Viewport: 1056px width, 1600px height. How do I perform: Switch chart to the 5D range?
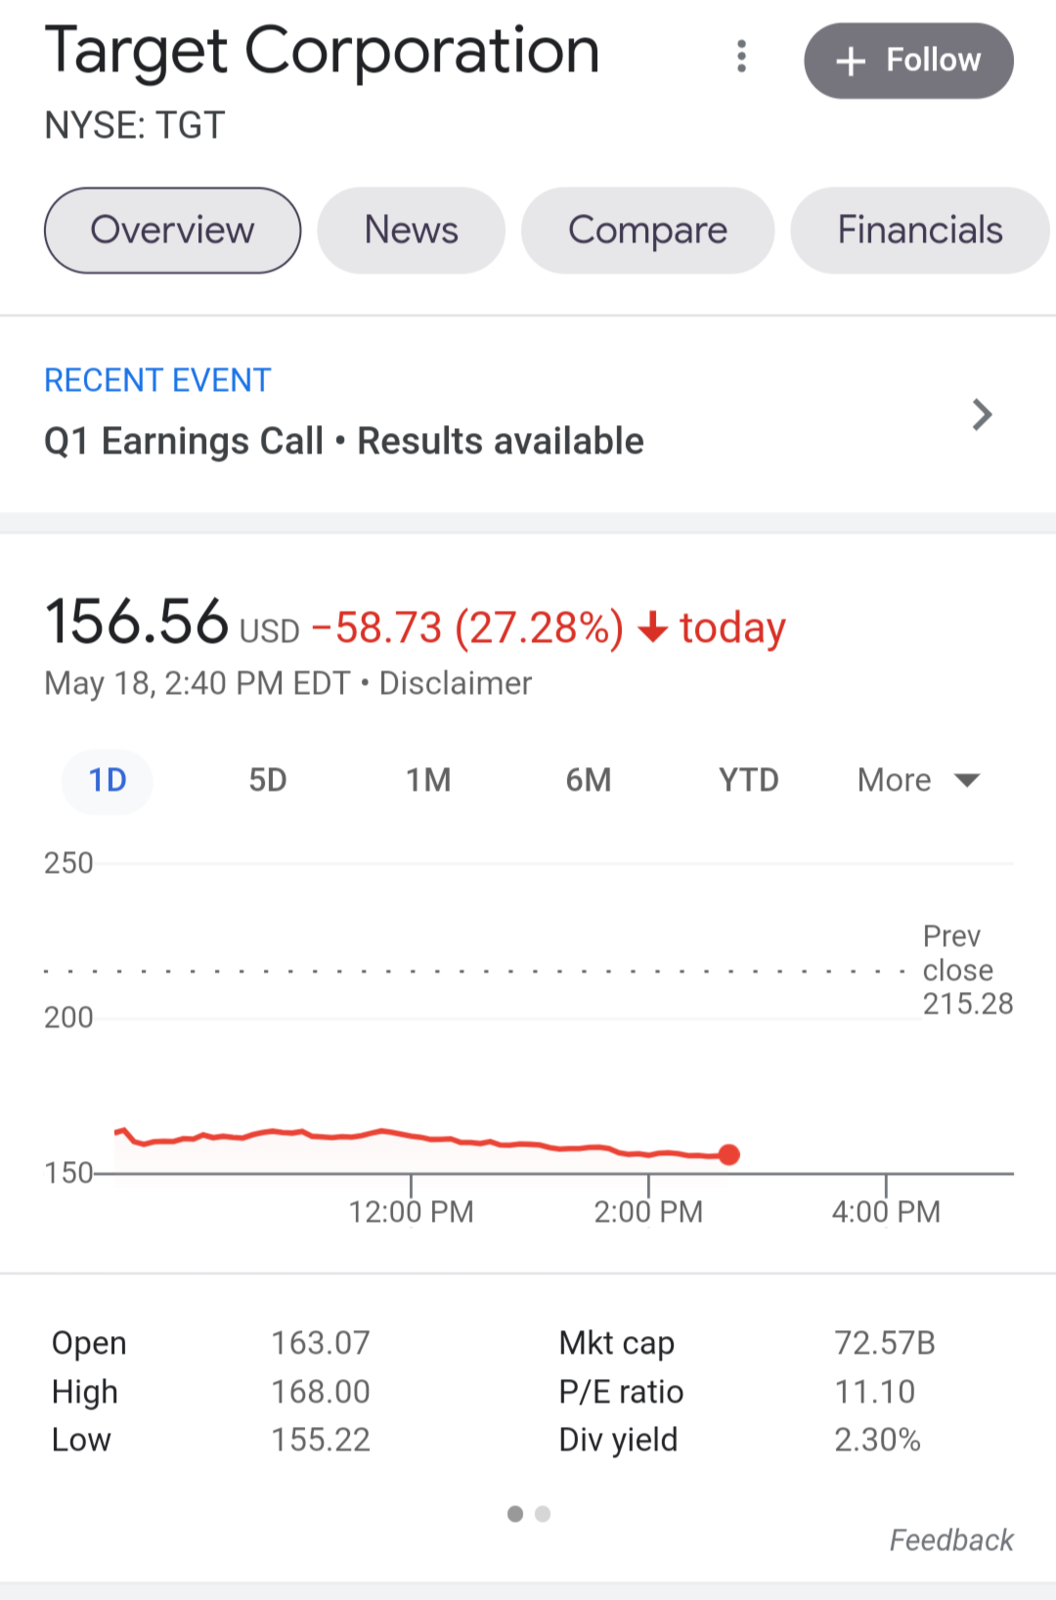tap(267, 780)
